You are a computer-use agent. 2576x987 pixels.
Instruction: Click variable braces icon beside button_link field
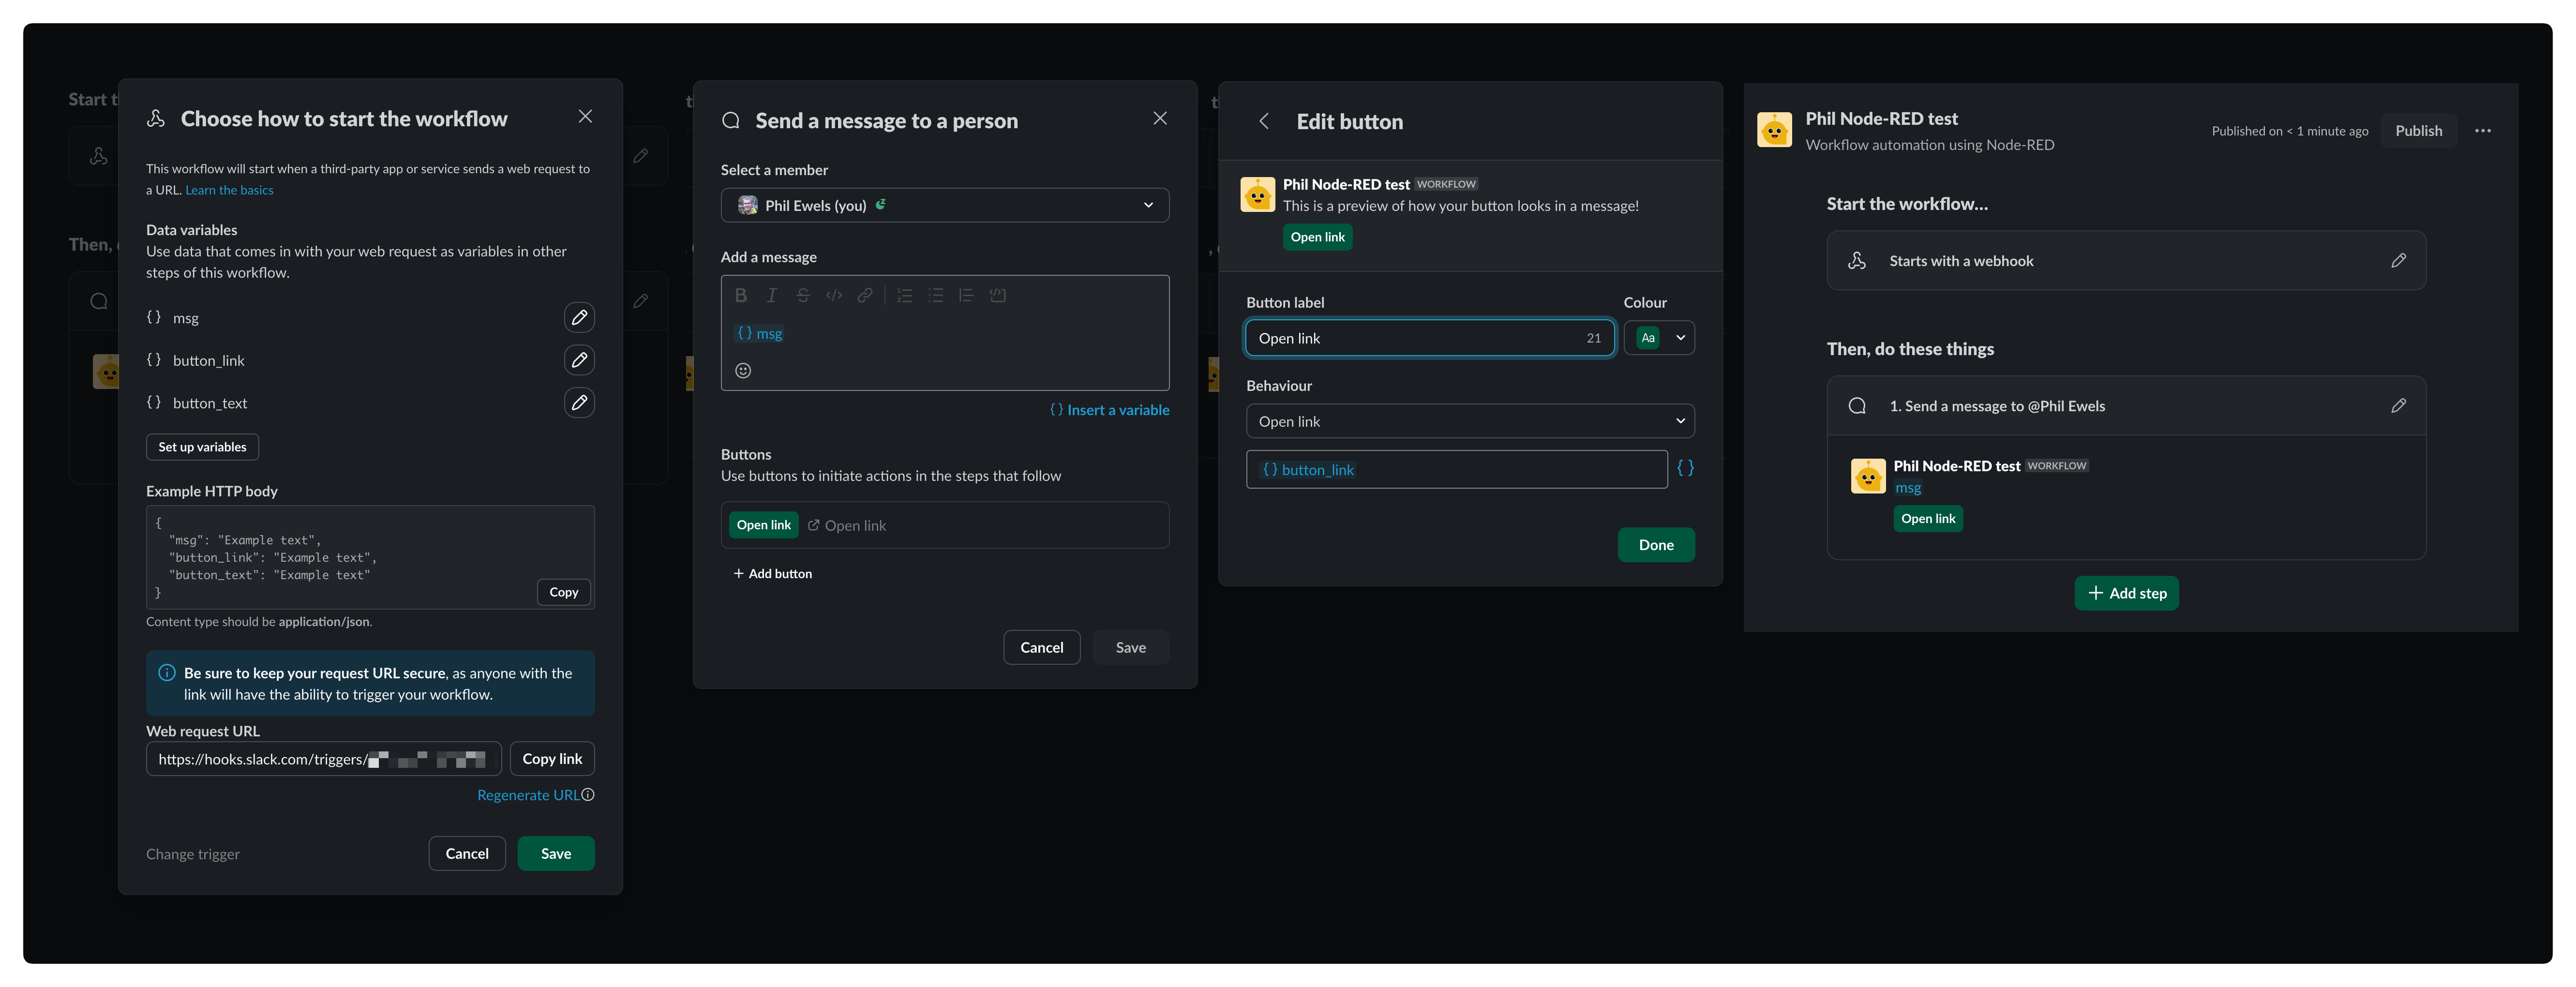tap(1685, 468)
